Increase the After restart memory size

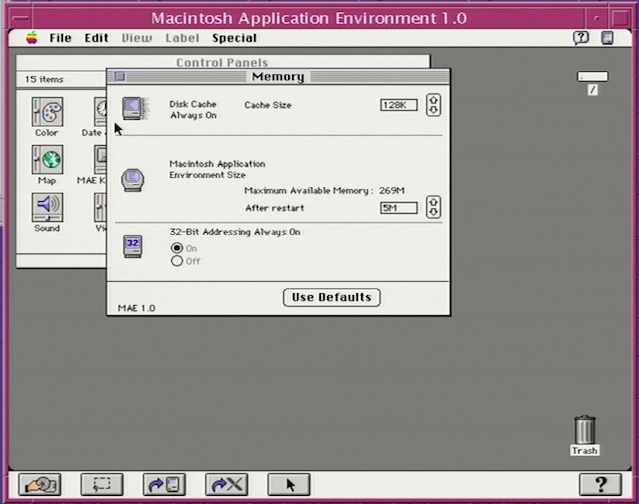coord(434,202)
